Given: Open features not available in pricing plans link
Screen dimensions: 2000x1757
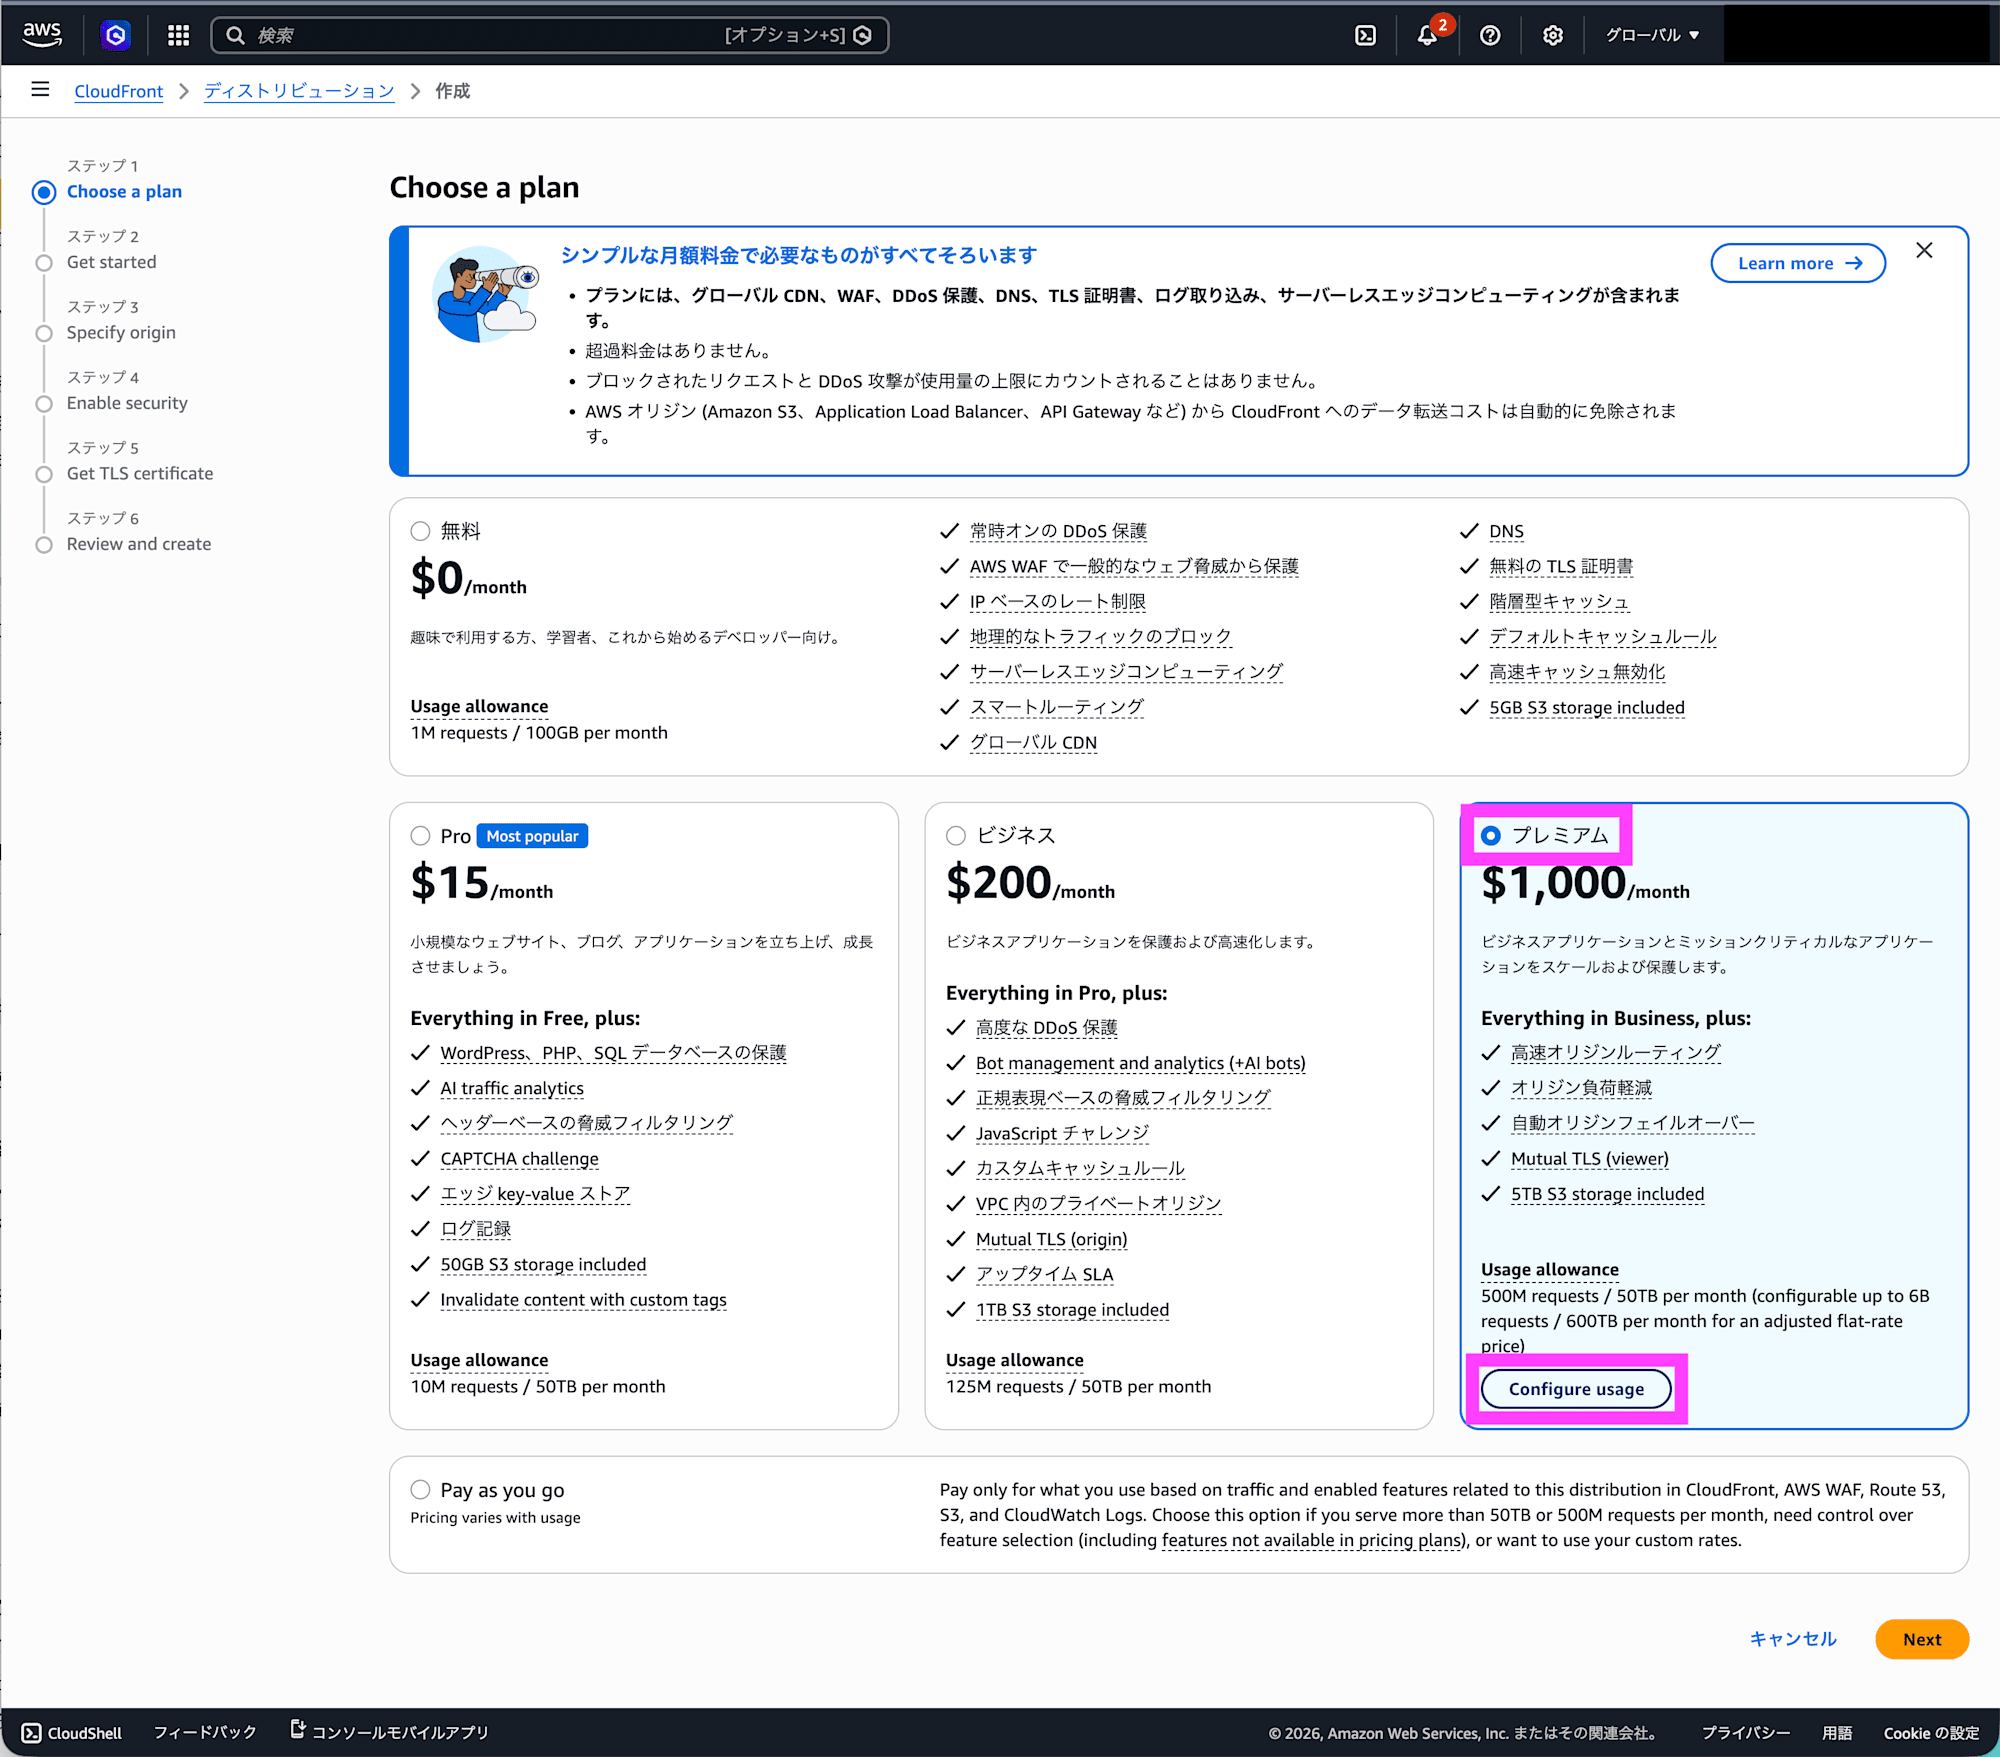Looking at the screenshot, I should (1312, 1541).
